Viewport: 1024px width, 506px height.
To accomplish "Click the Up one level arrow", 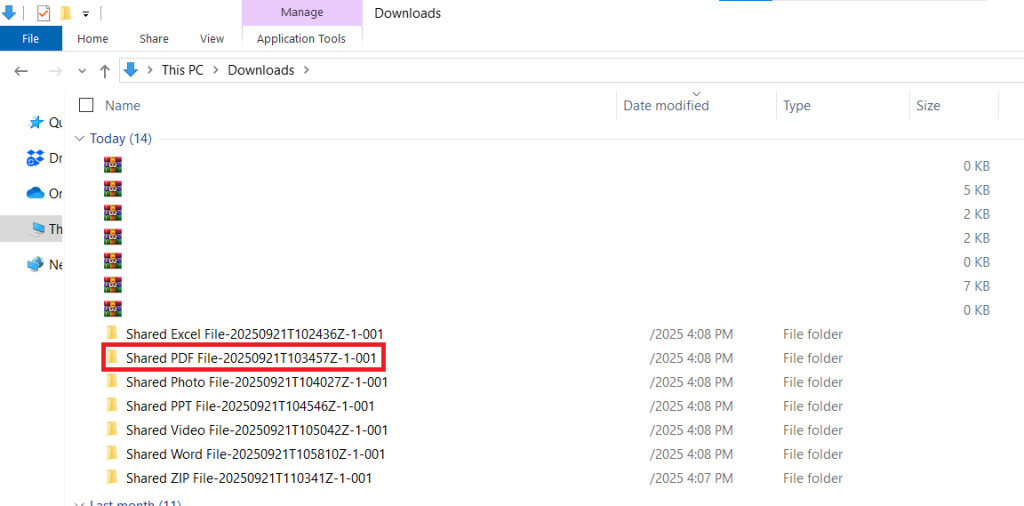I will pyautogui.click(x=104, y=71).
